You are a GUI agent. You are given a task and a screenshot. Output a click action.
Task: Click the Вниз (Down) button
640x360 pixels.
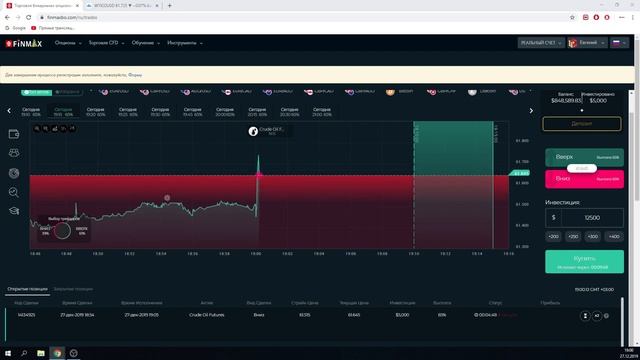(584, 179)
